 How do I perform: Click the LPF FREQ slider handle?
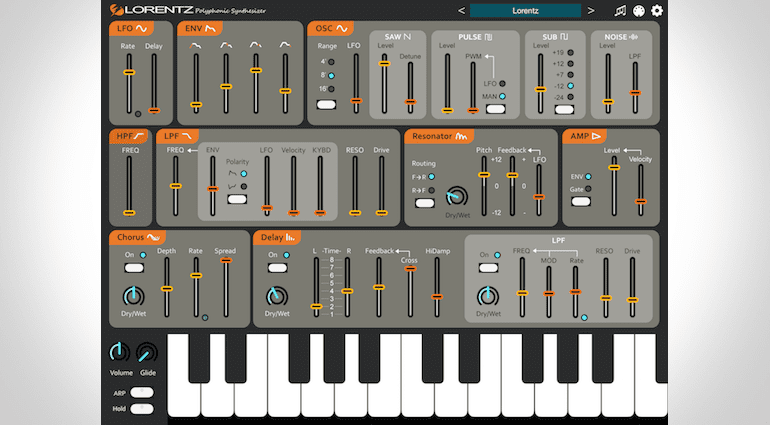[176, 186]
